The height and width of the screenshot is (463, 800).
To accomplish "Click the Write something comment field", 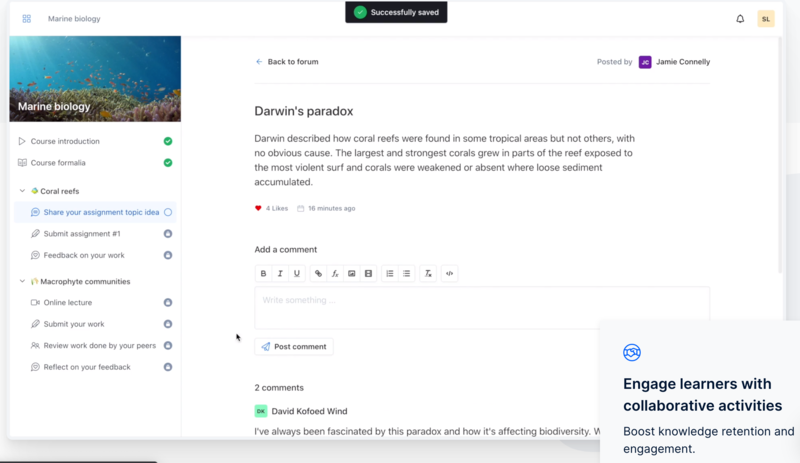I will click(481, 306).
